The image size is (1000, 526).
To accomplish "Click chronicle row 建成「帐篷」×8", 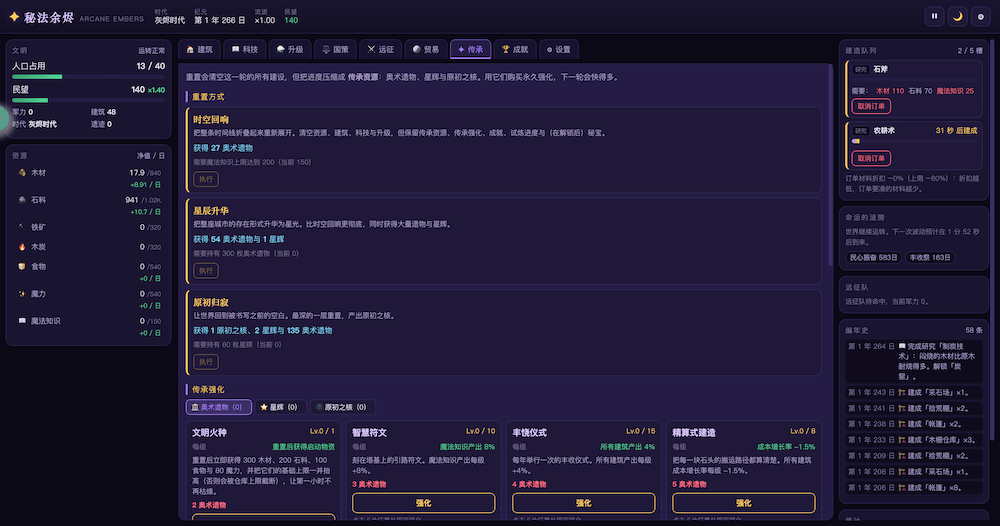I will pos(914,488).
